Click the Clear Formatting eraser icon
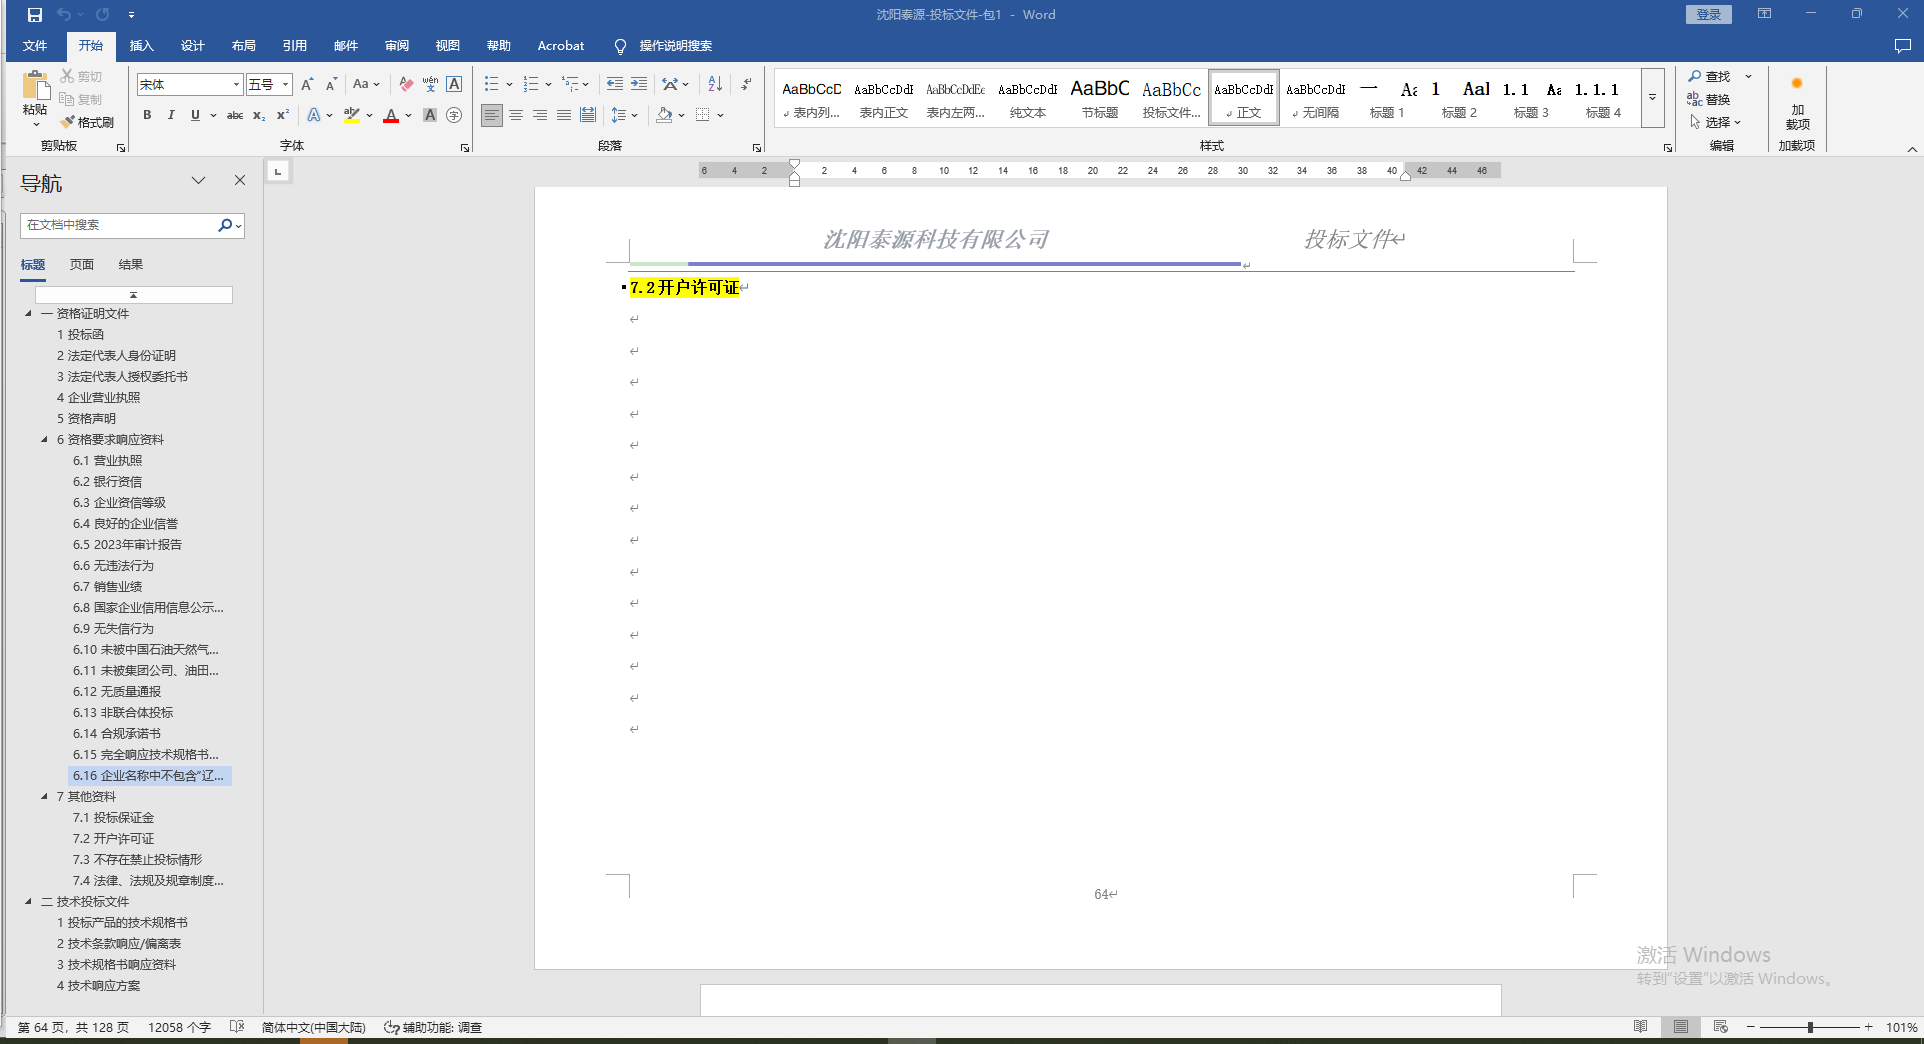The height and width of the screenshot is (1044, 1924). [405, 84]
